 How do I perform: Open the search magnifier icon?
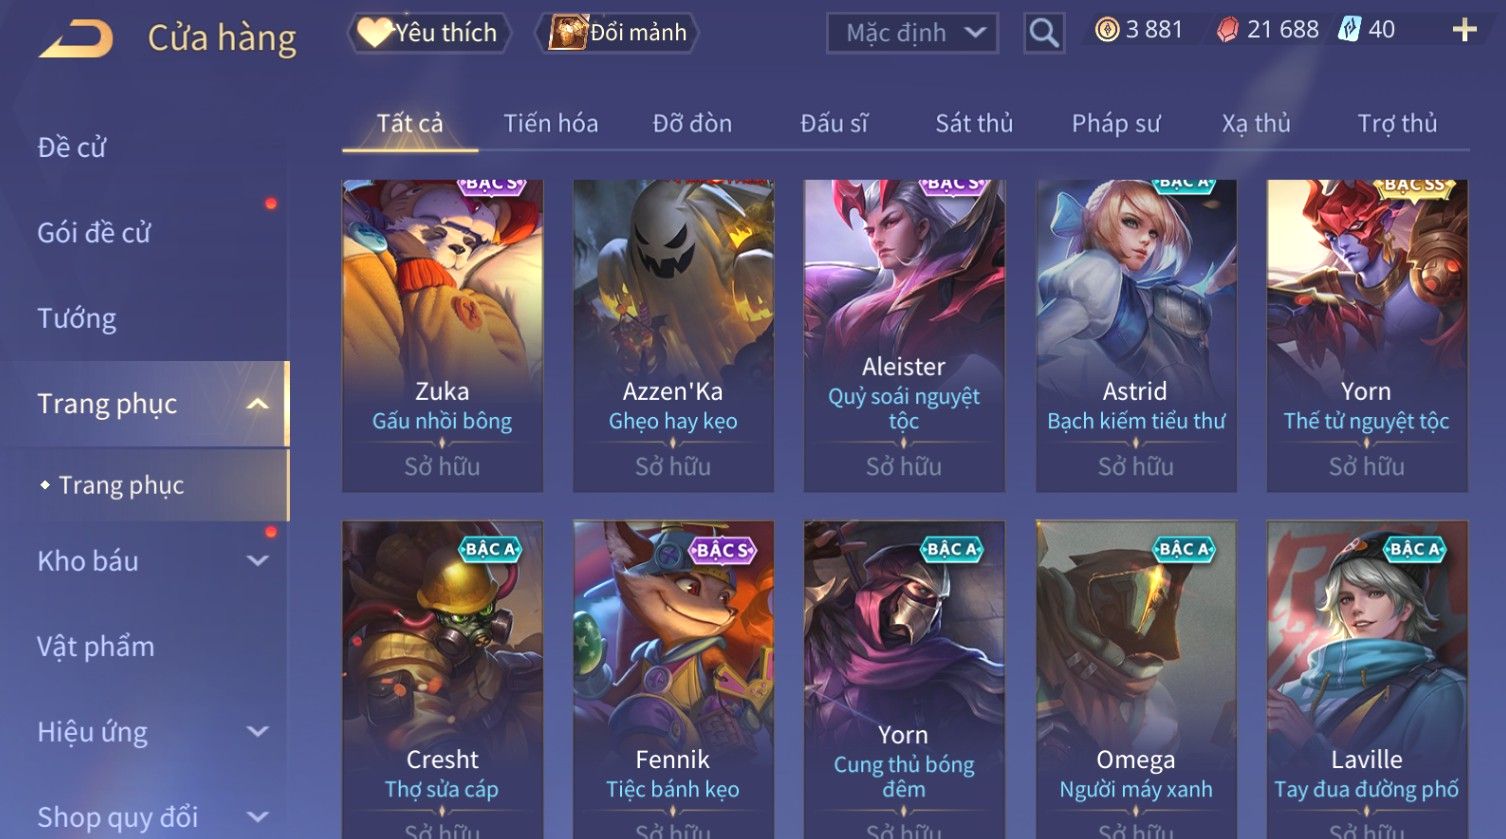(x=1043, y=33)
